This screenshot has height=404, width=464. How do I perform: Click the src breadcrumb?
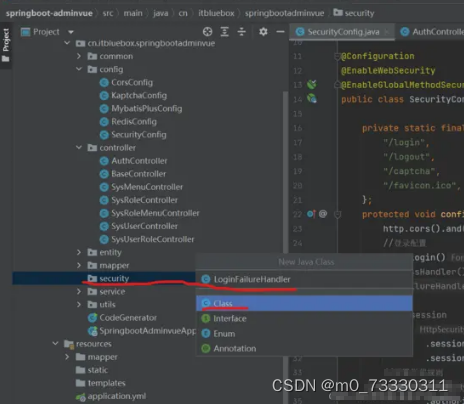108,13
